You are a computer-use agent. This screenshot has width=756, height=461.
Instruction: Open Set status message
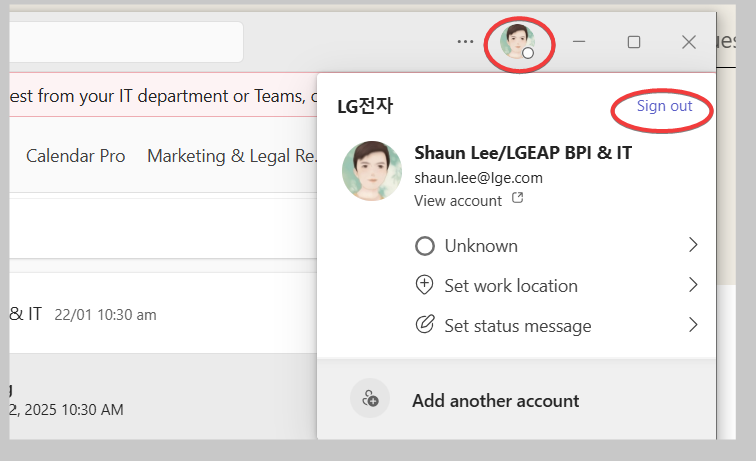(557, 325)
